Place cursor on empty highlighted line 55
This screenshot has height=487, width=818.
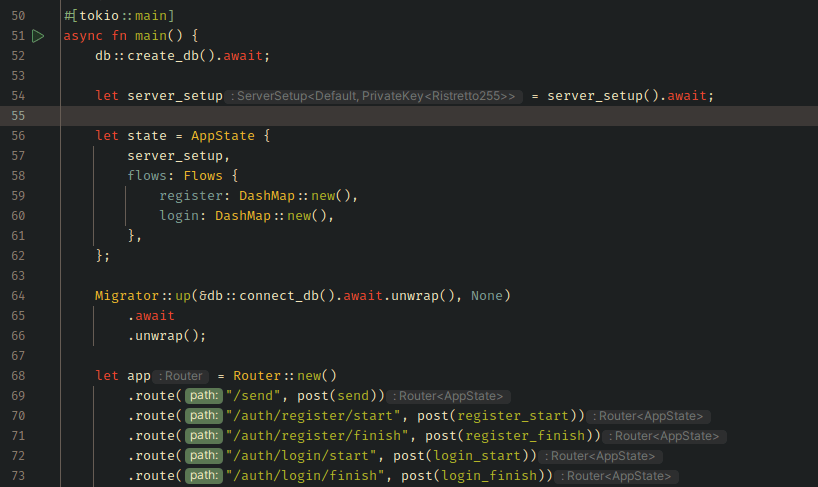(x=438, y=116)
